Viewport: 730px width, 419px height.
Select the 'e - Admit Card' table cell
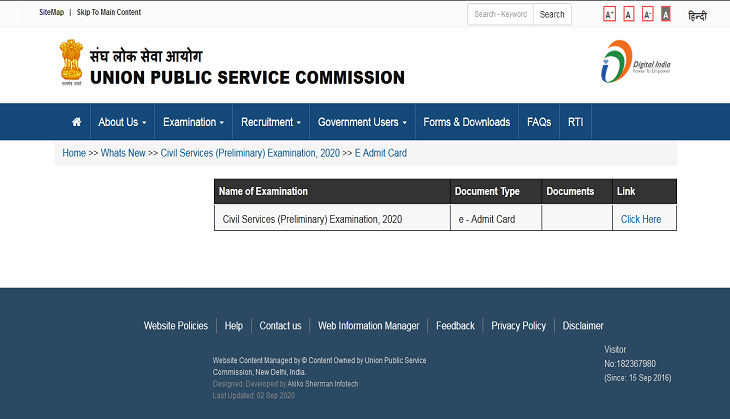496,217
